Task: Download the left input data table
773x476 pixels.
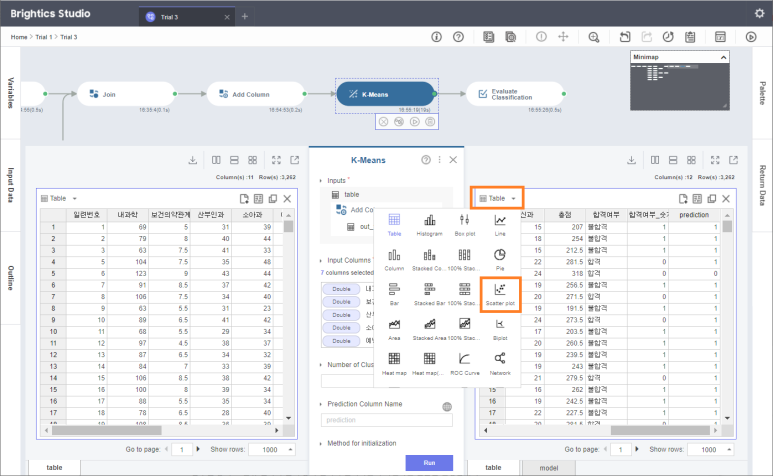Action: click(x=193, y=160)
